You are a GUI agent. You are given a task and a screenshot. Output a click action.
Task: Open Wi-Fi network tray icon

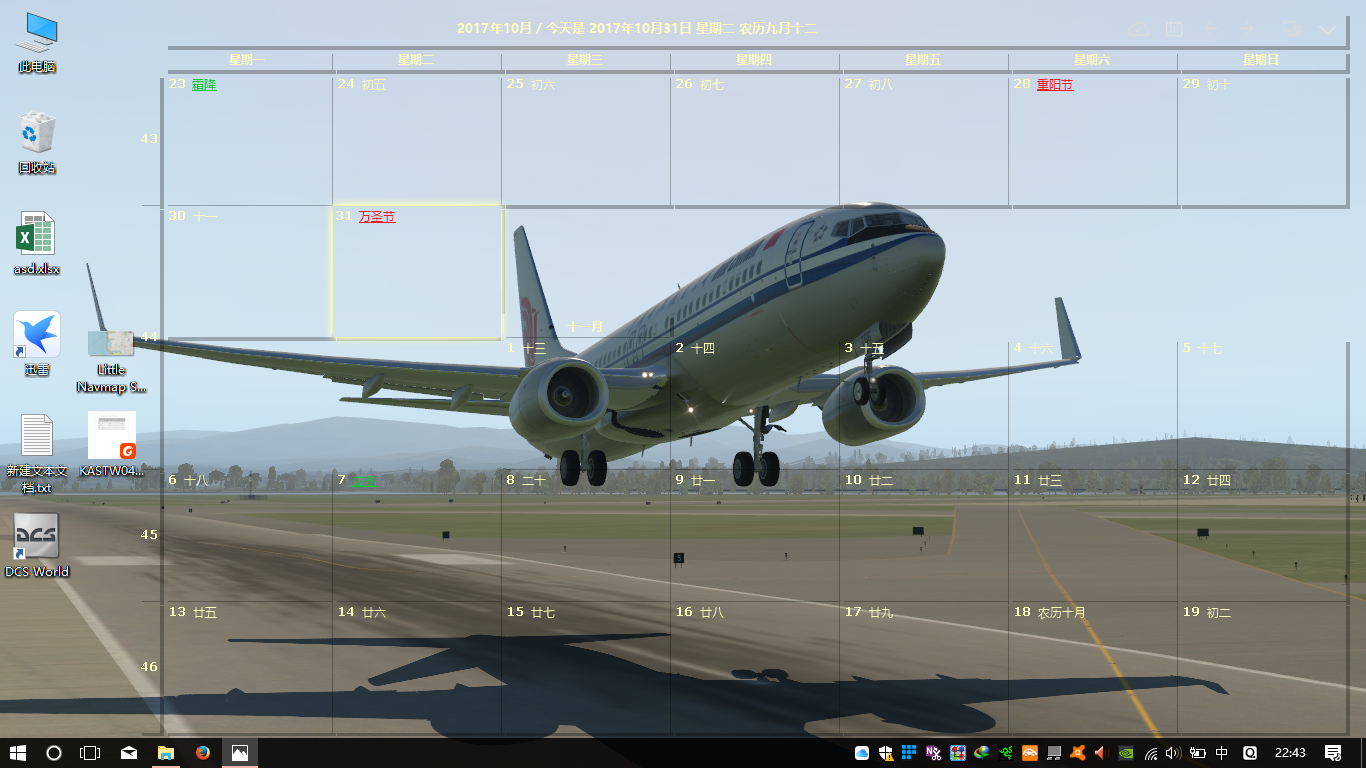1151,753
